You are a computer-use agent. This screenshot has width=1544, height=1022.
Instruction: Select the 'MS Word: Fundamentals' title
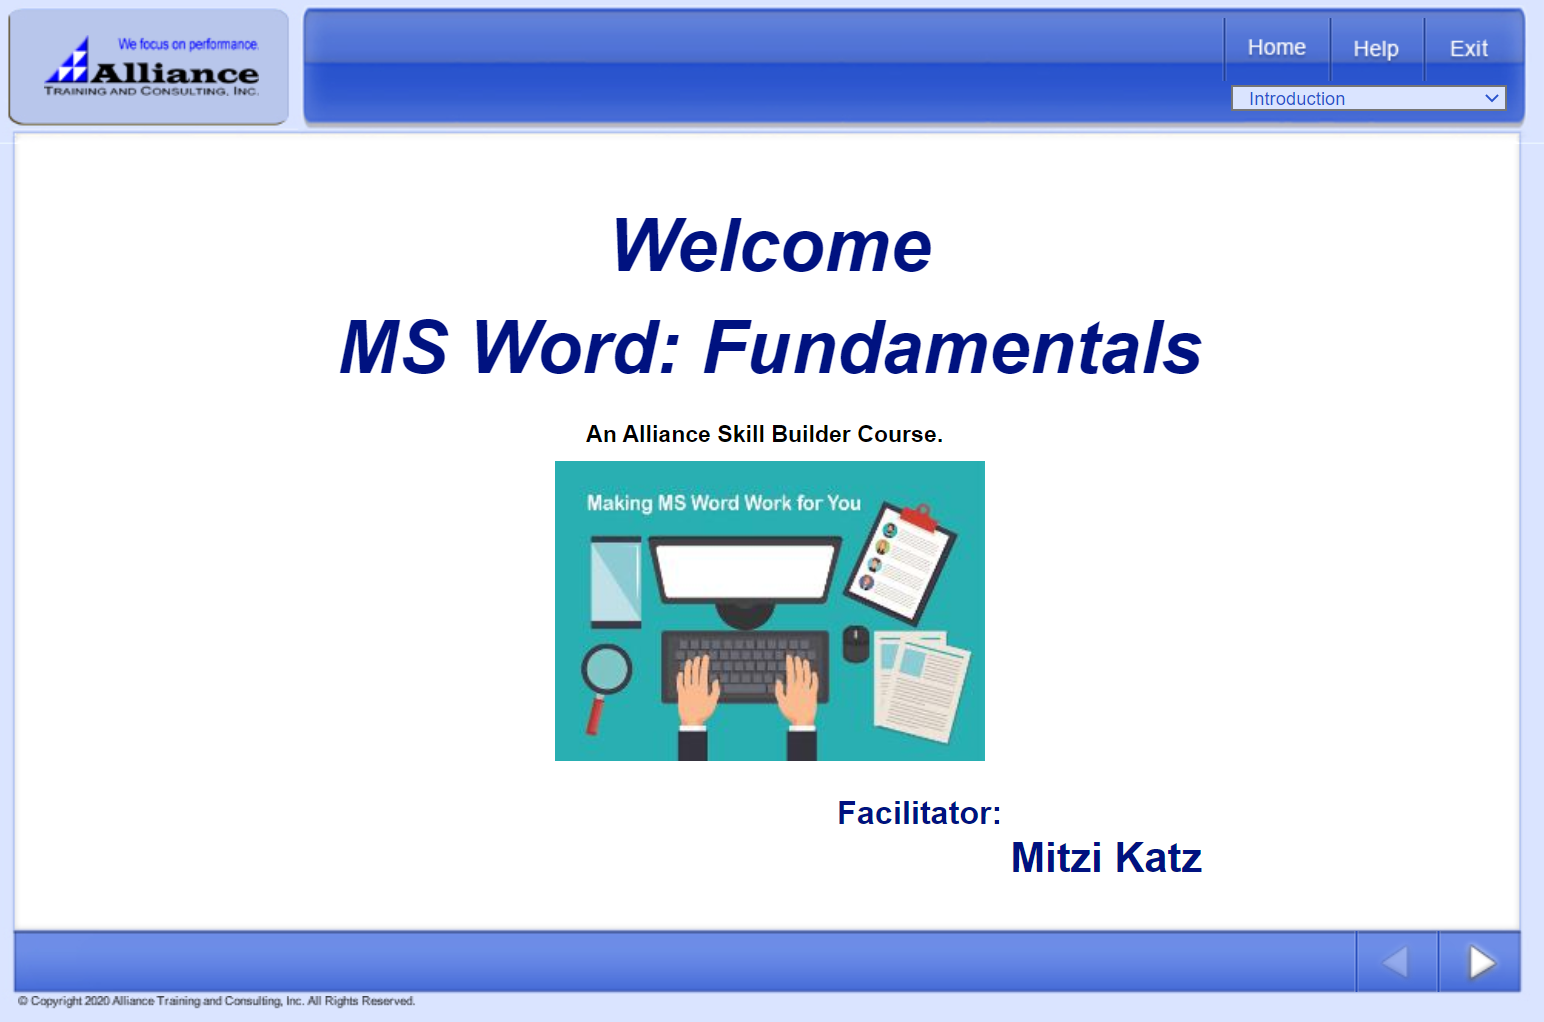click(x=770, y=348)
